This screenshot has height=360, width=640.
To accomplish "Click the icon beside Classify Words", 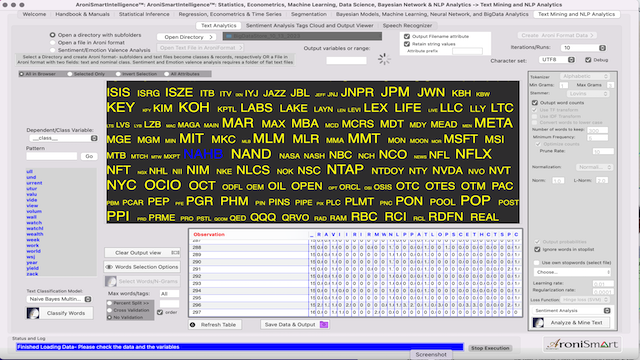I will point(33,313).
